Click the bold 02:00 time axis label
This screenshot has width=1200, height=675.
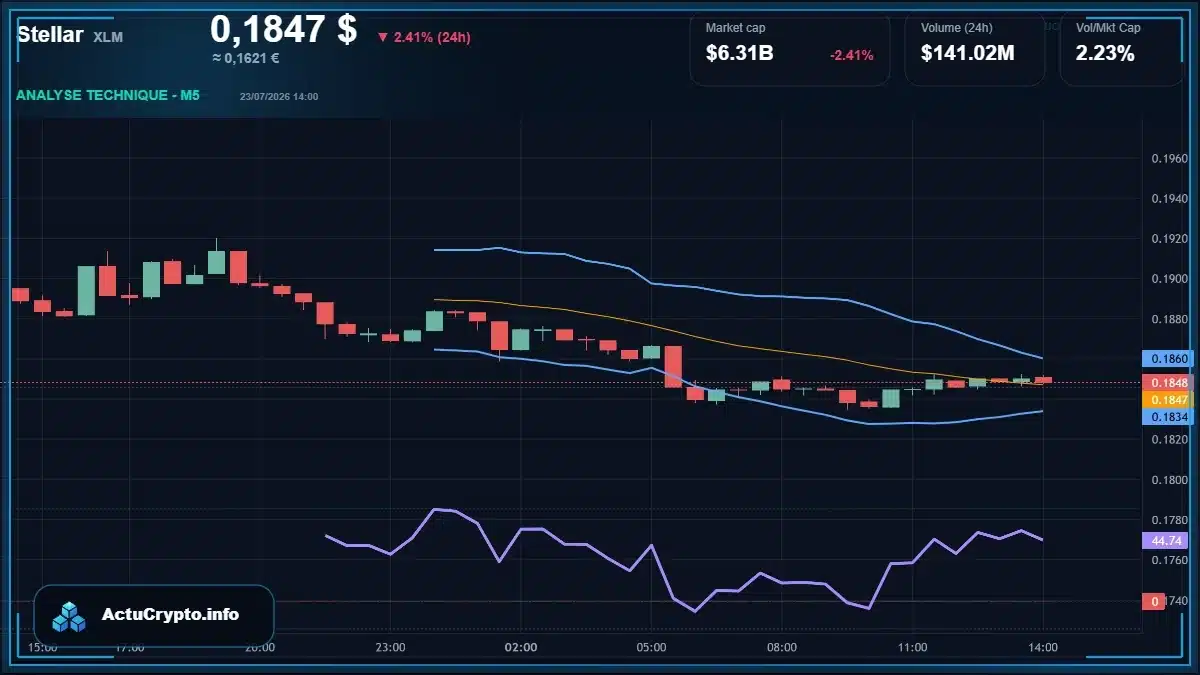click(521, 647)
